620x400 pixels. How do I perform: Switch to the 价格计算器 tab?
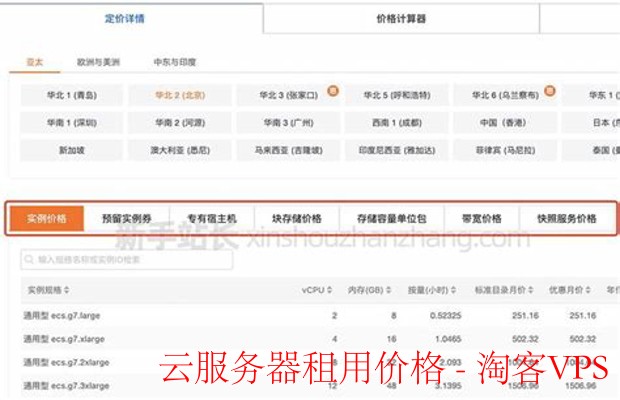click(x=401, y=18)
